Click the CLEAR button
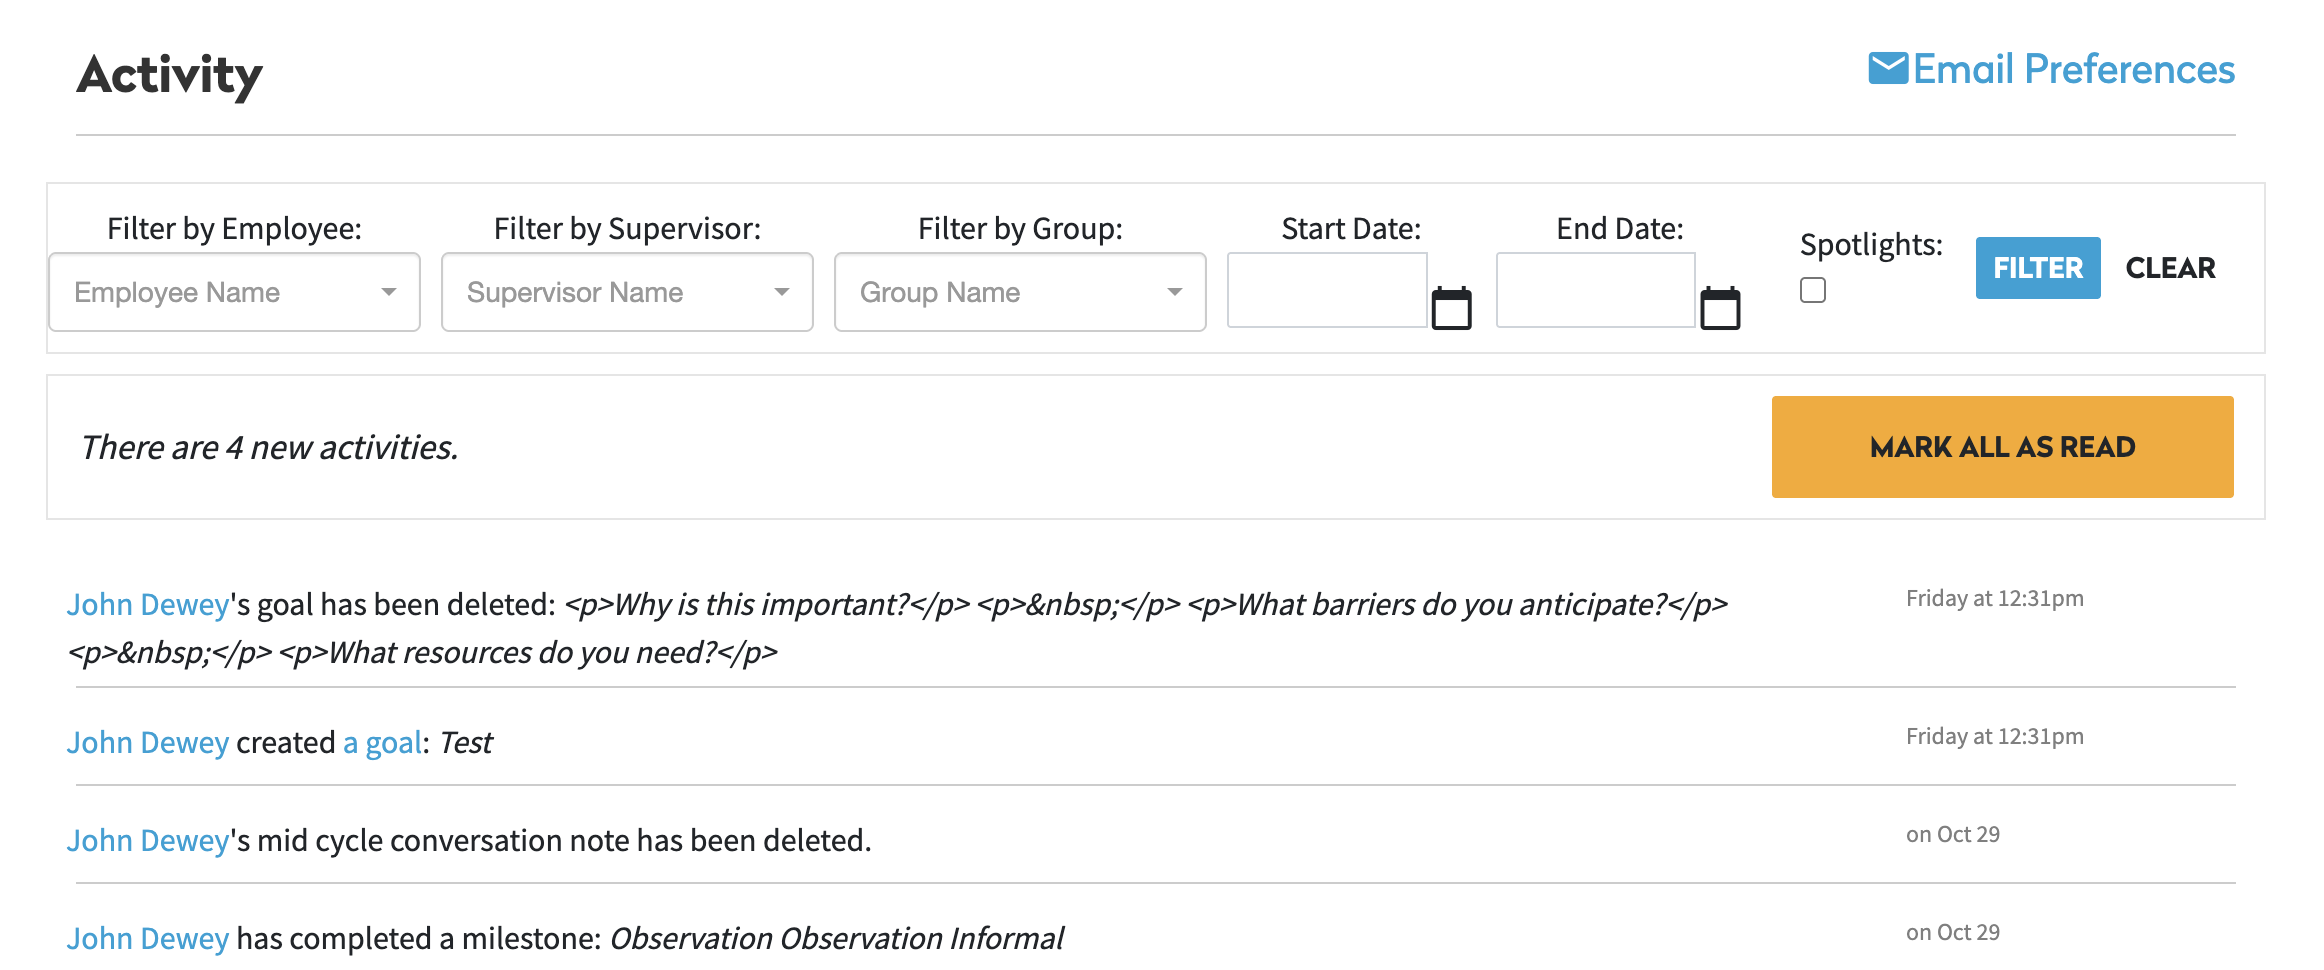2324x970 pixels. pyautogui.click(x=2170, y=268)
